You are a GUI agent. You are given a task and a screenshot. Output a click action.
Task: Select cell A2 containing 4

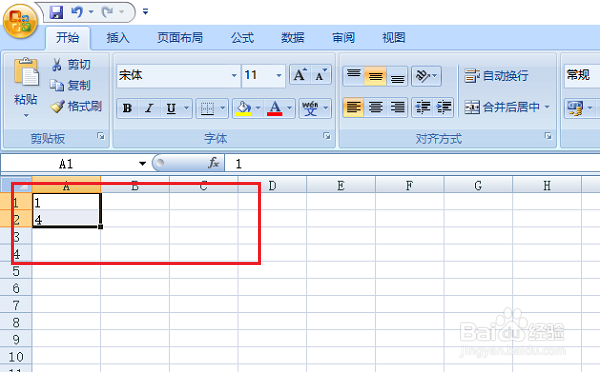click(x=67, y=219)
